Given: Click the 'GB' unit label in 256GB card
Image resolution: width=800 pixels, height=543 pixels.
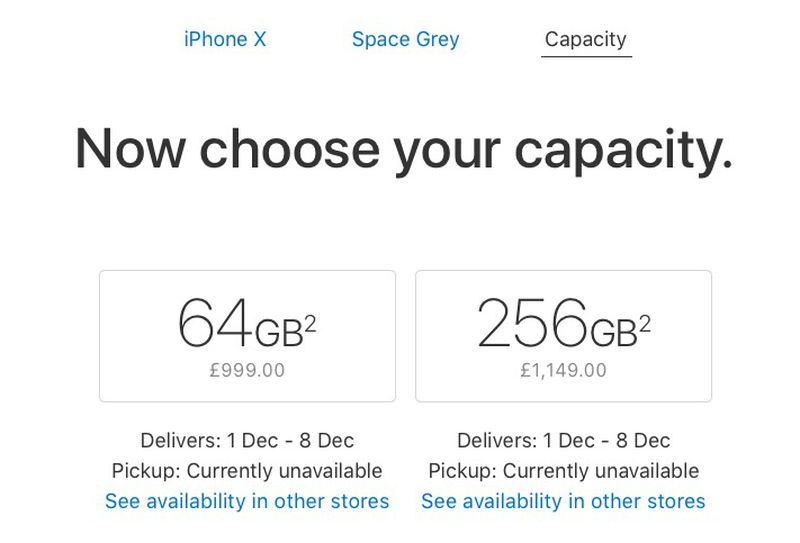Looking at the screenshot, I should 614,333.
